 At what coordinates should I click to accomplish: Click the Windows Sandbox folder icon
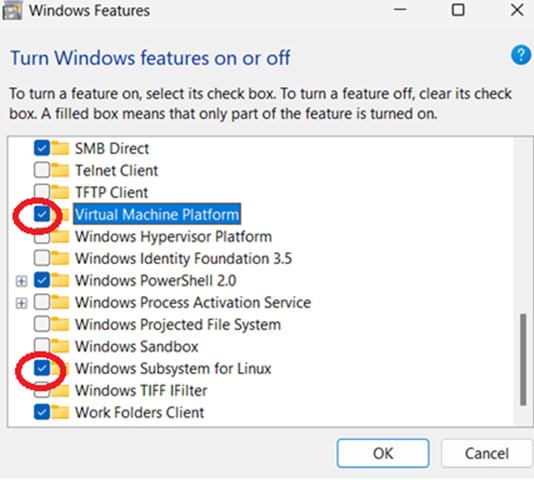pyautogui.click(x=60, y=346)
